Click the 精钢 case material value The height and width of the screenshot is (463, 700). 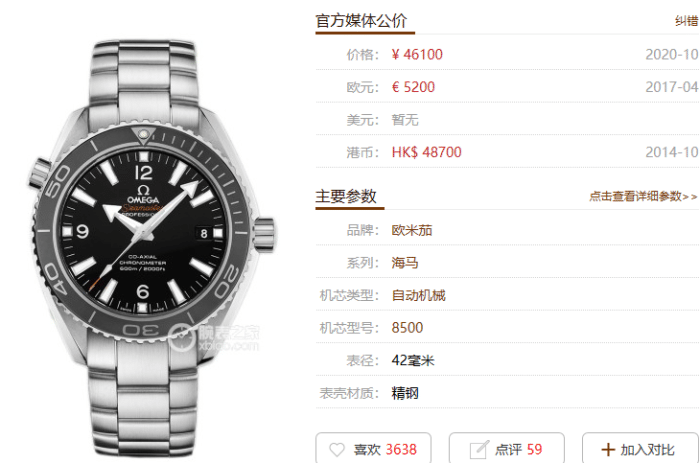405,393
